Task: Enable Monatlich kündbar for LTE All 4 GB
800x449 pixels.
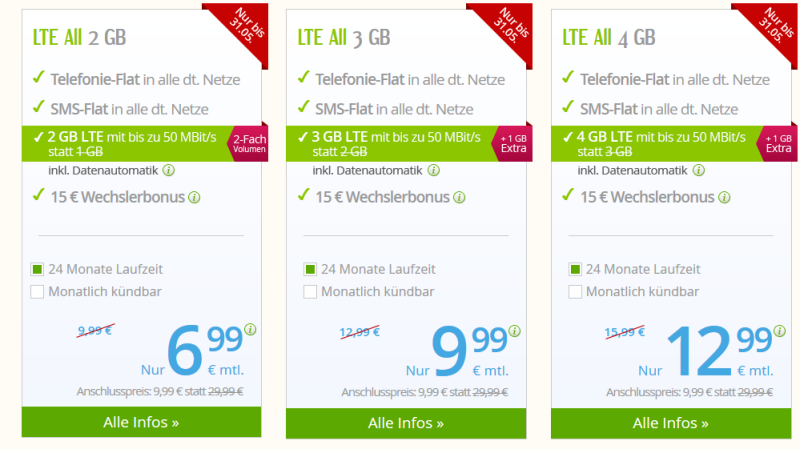Action: point(575,292)
